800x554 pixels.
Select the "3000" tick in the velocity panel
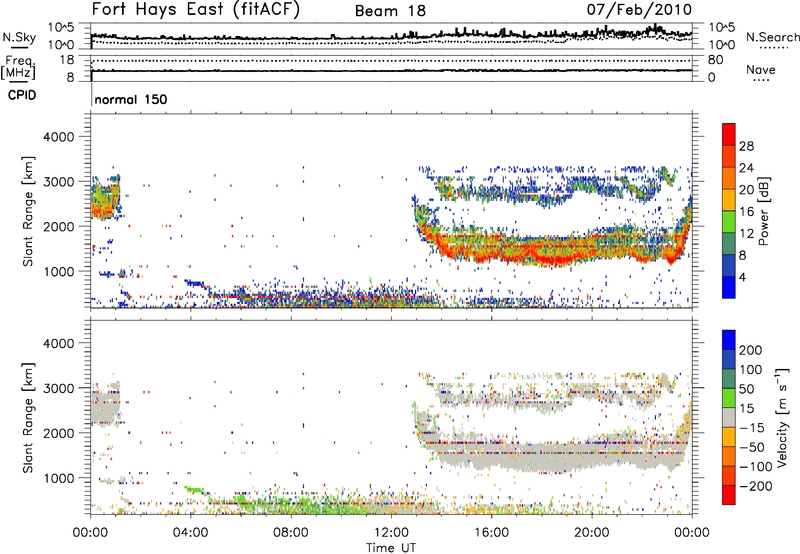58,388
